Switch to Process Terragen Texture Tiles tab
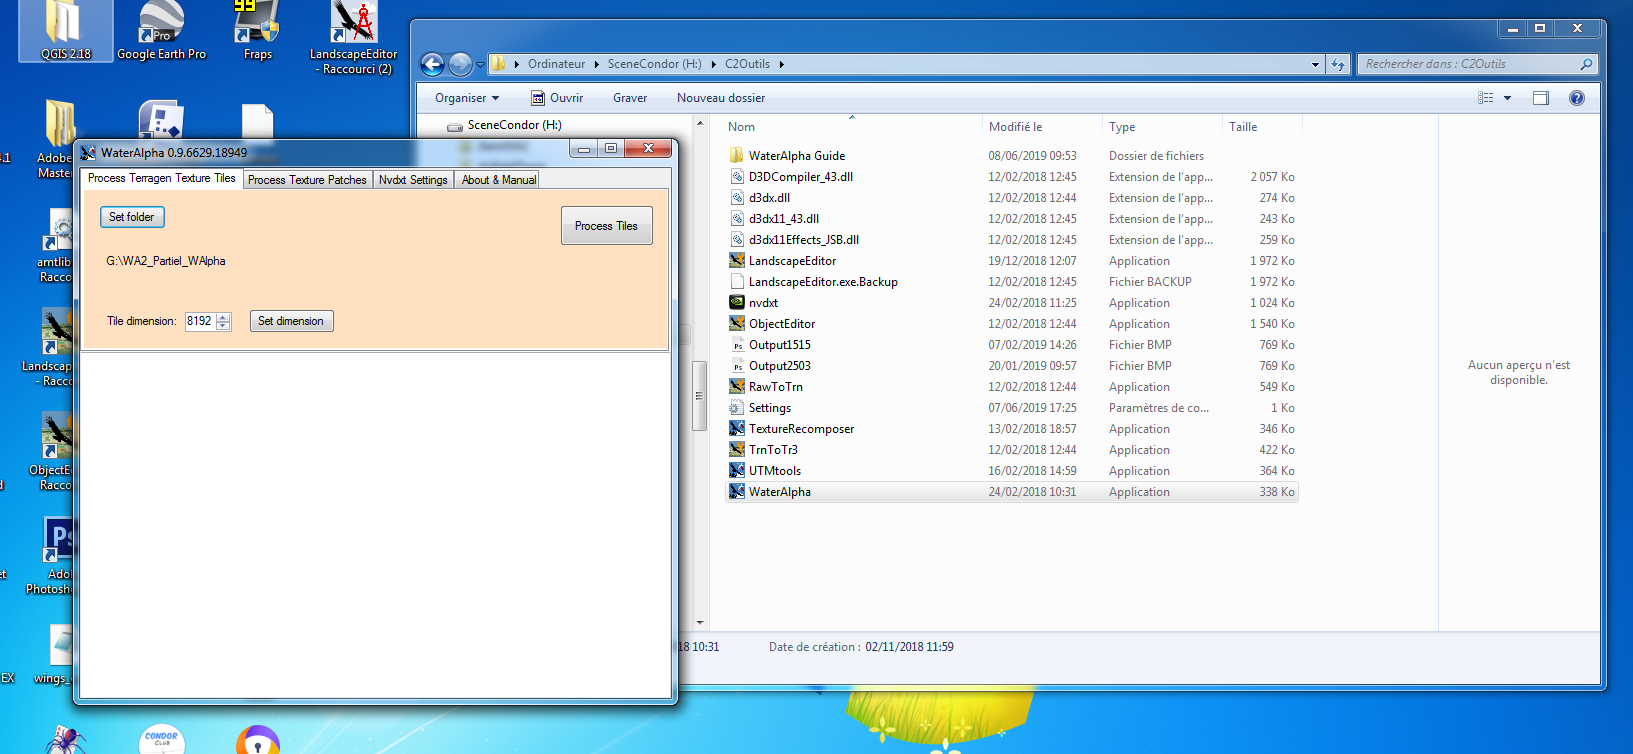This screenshot has width=1633, height=754. pos(162,178)
